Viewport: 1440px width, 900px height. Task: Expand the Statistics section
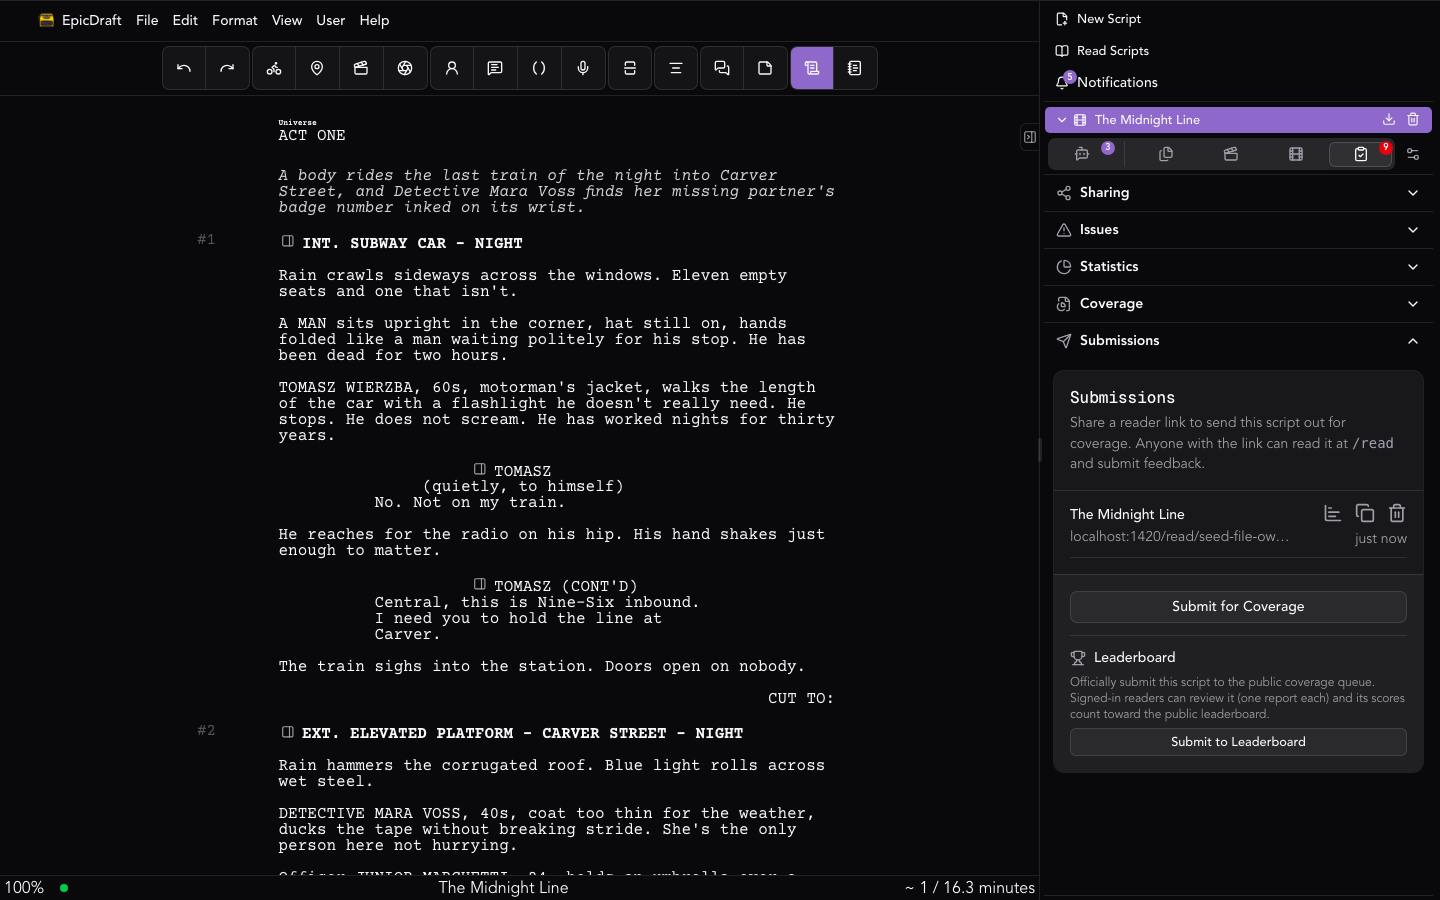click(x=1238, y=267)
